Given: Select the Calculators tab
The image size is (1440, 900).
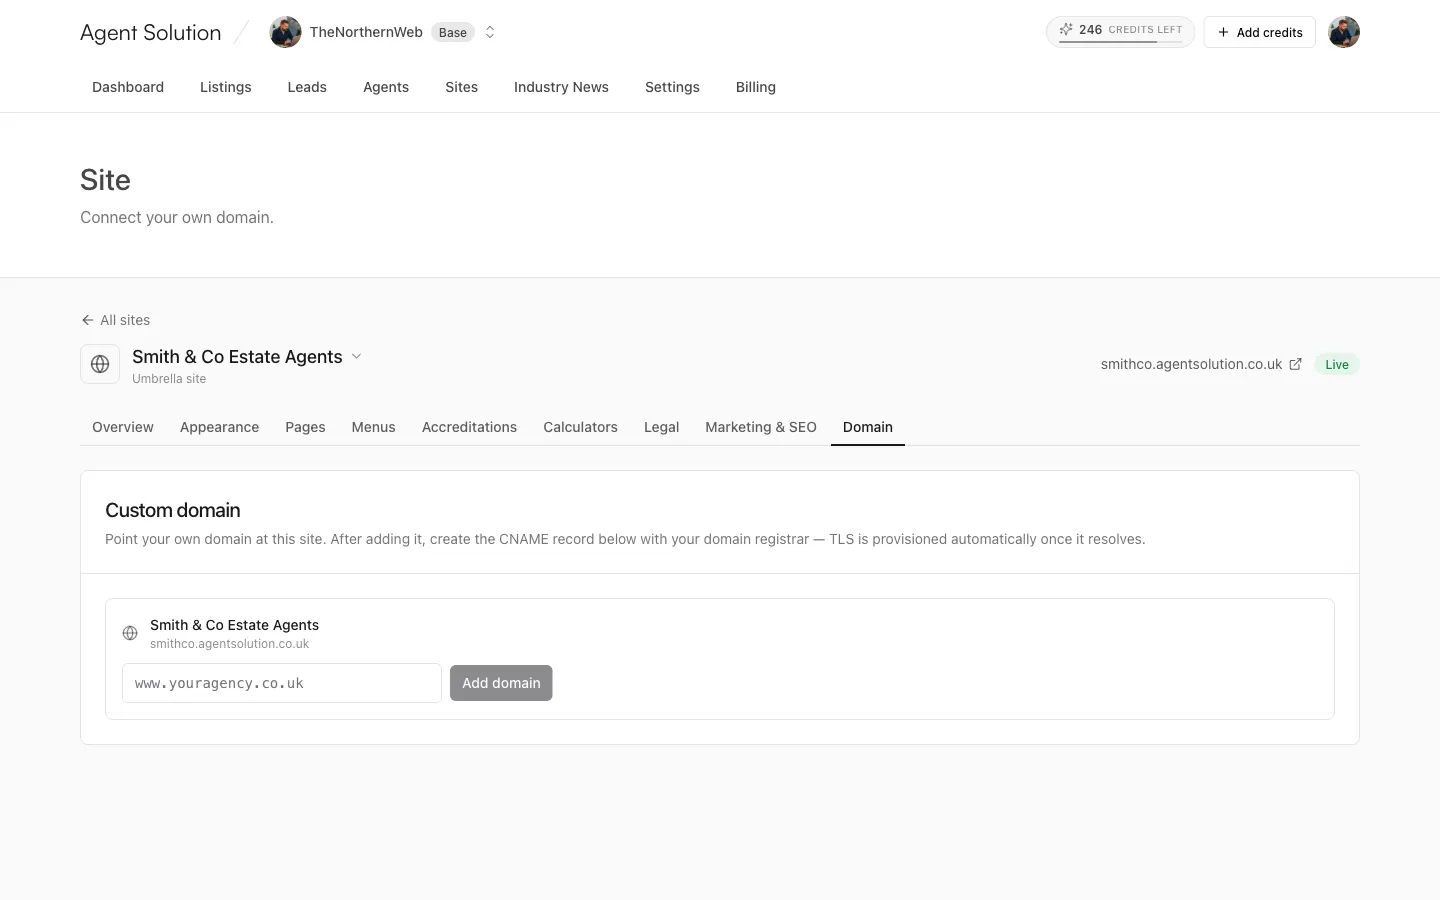Looking at the screenshot, I should point(580,427).
